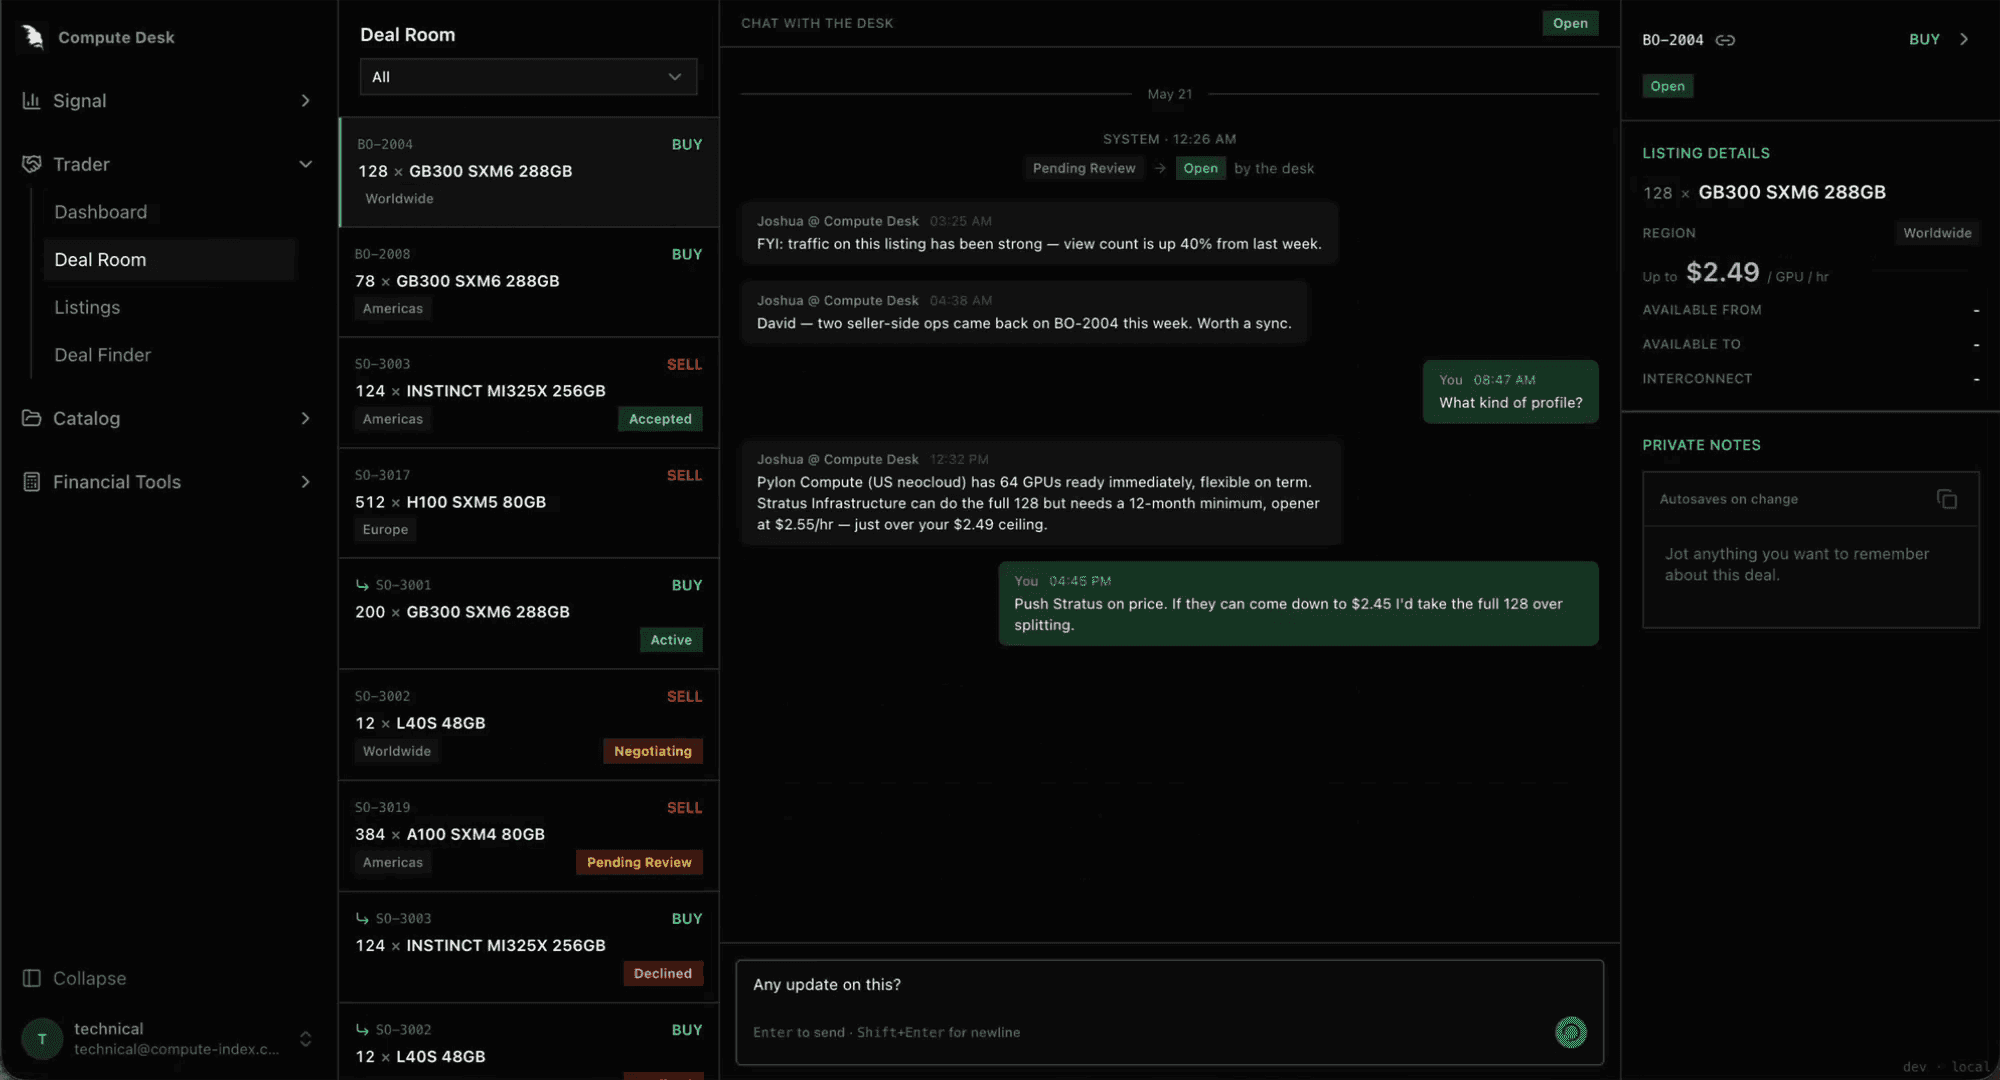2000x1080 pixels.
Task: Expand the Financial Tools section chevron
Action: point(305,482)
